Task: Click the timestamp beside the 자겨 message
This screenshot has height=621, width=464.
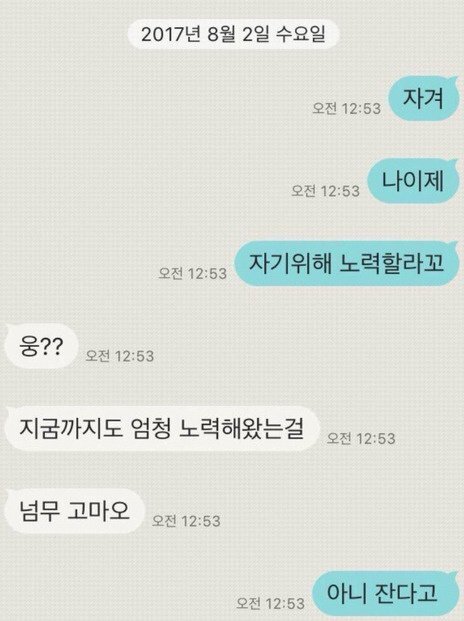Action: click(346, 108)
